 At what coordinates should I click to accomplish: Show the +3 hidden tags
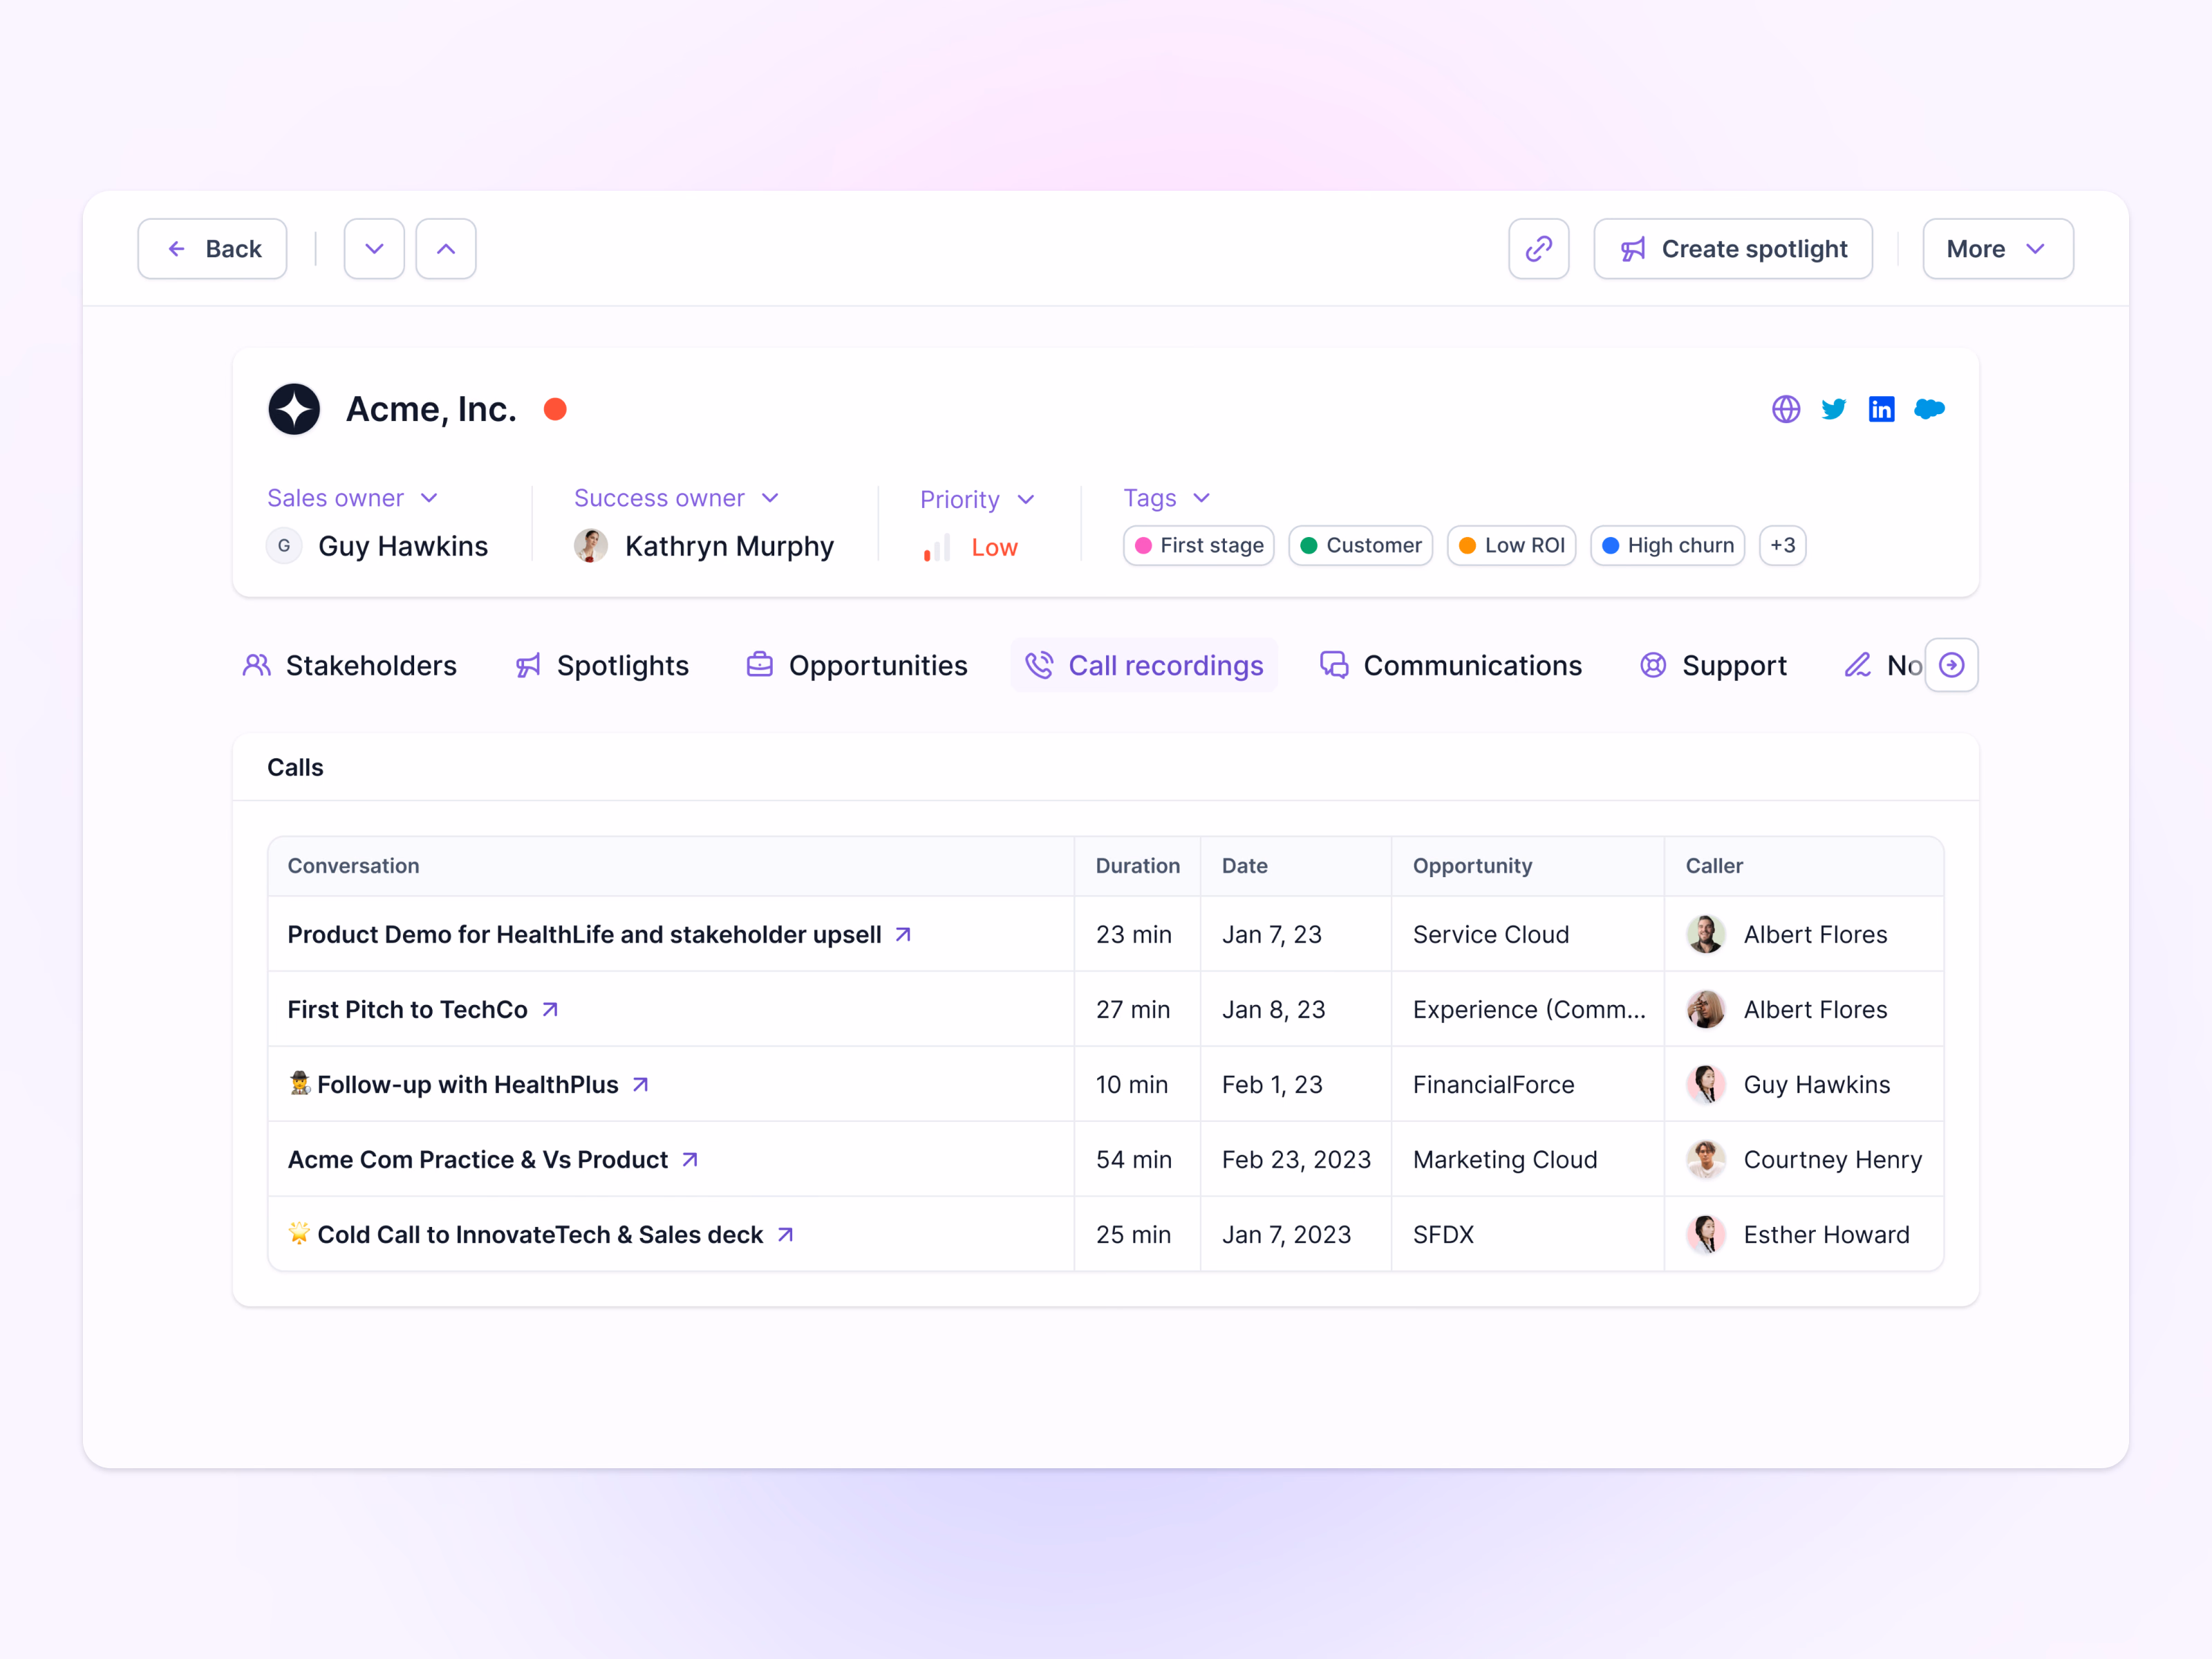click(x=1782, y=545)
